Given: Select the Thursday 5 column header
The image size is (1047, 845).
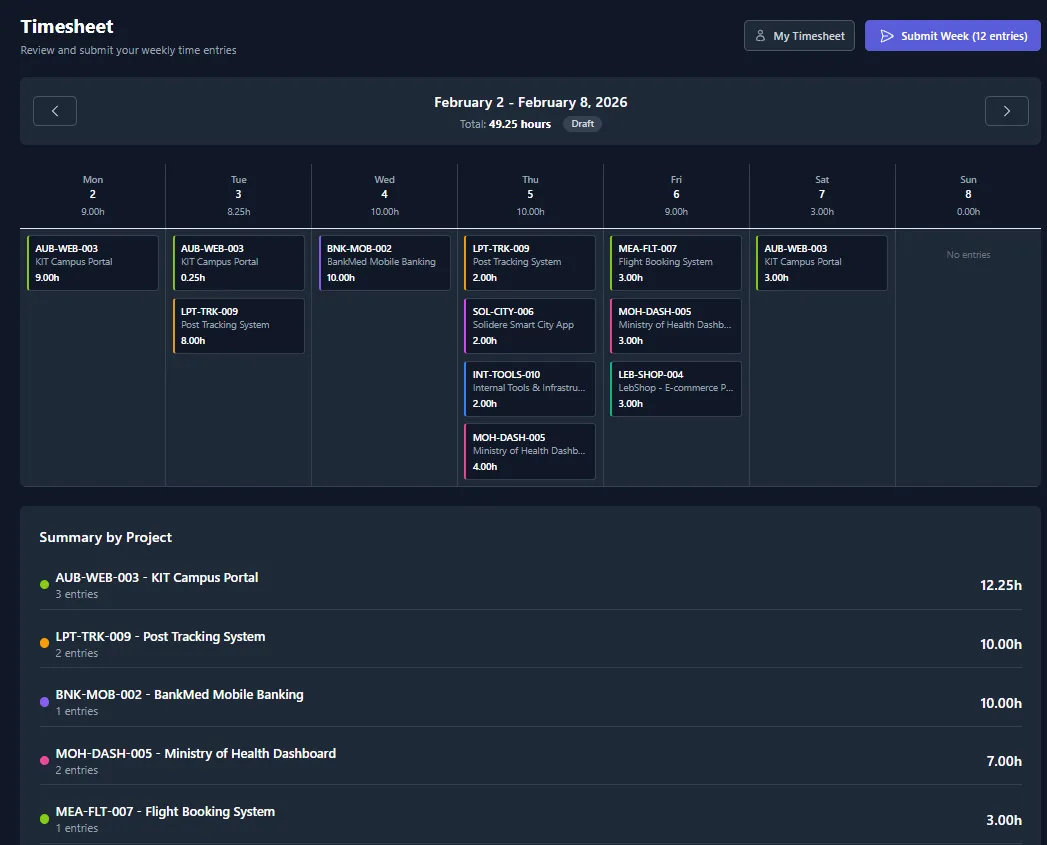Looking at the screenshot, I should 530,194.
